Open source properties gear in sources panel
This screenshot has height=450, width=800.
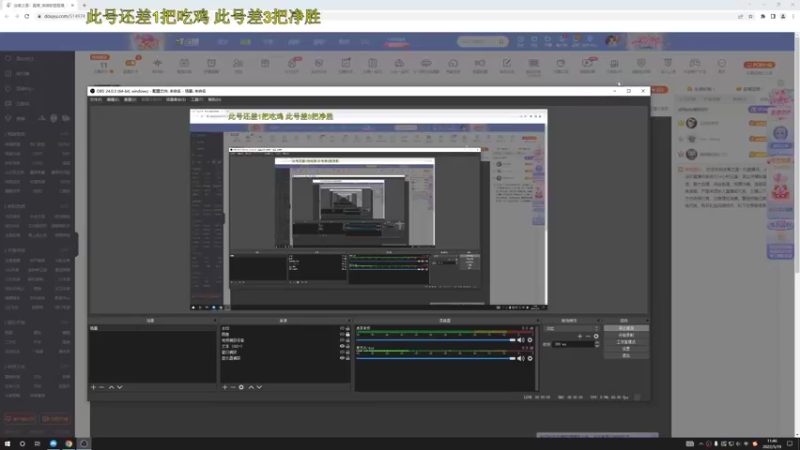pyautogui.click(x=241, y=387)
